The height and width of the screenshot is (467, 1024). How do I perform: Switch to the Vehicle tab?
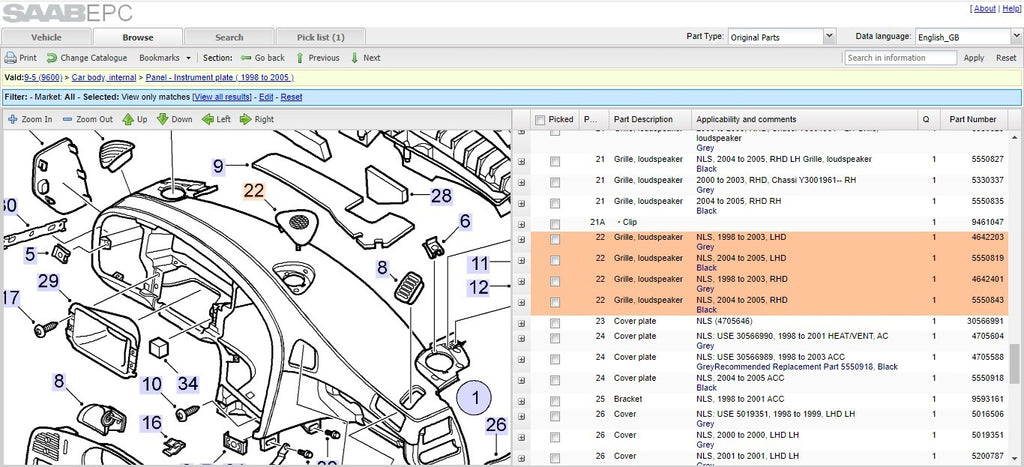(x=46, y=37)
